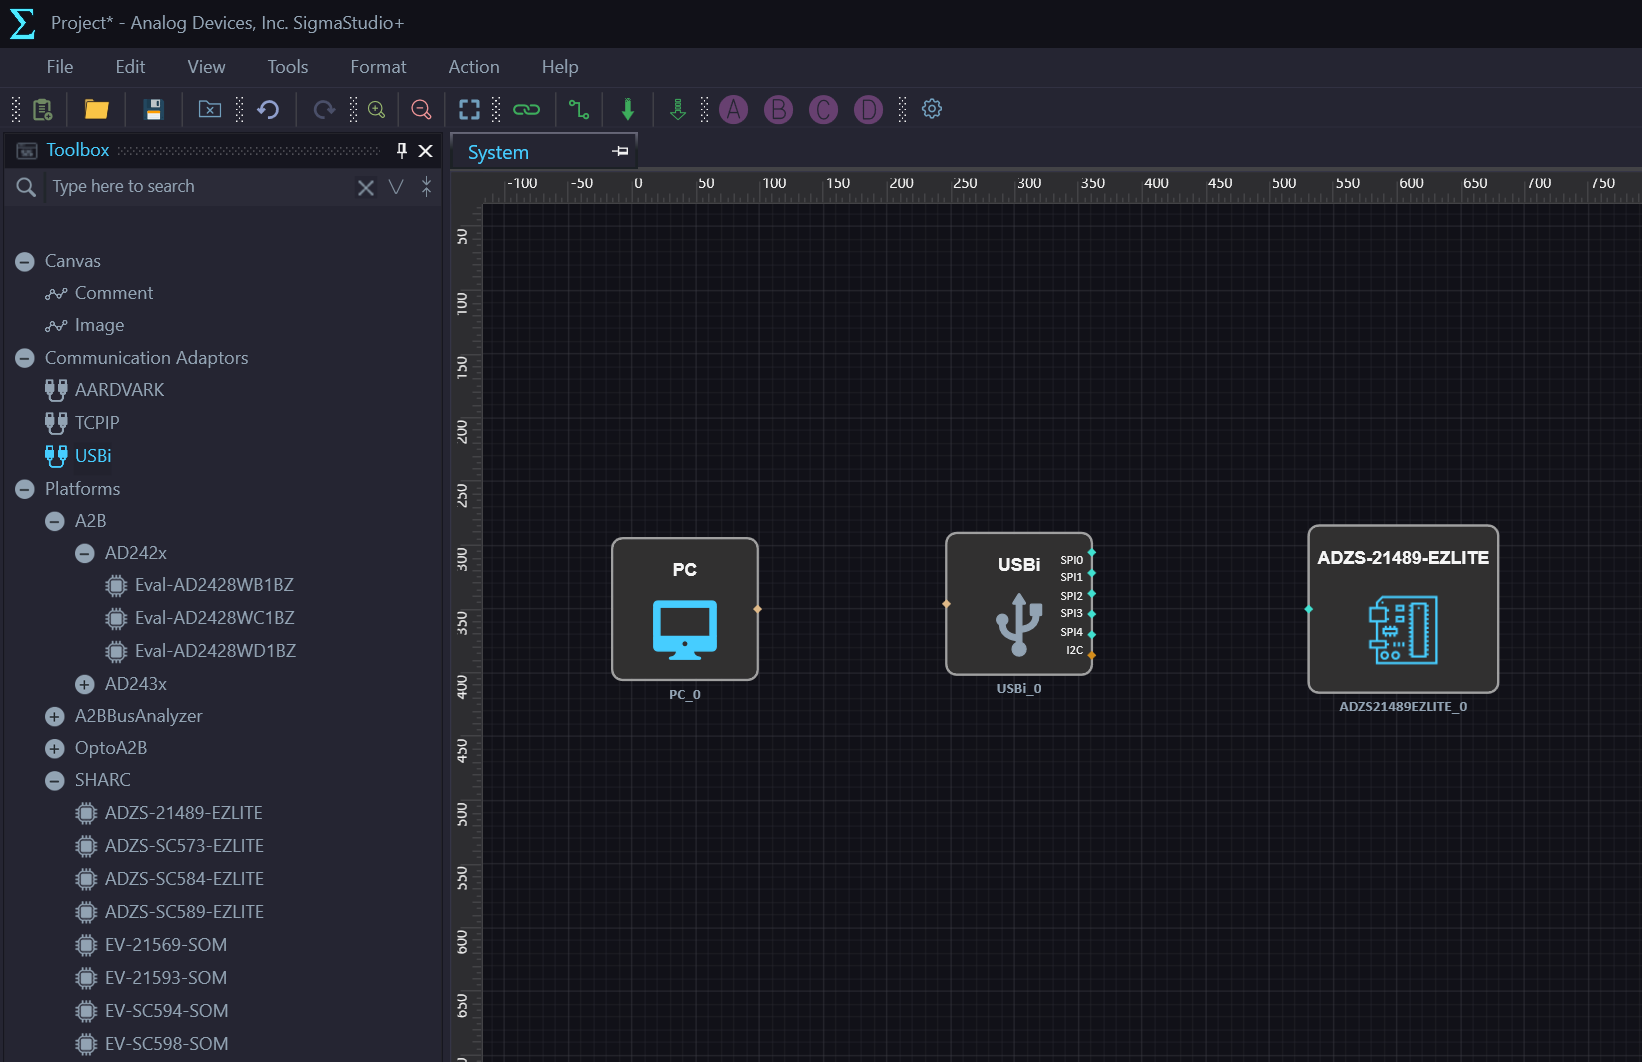Viewport: 1642px width, 1062px height.
Task: Expand the AD243x node
Action: point(85,685)
